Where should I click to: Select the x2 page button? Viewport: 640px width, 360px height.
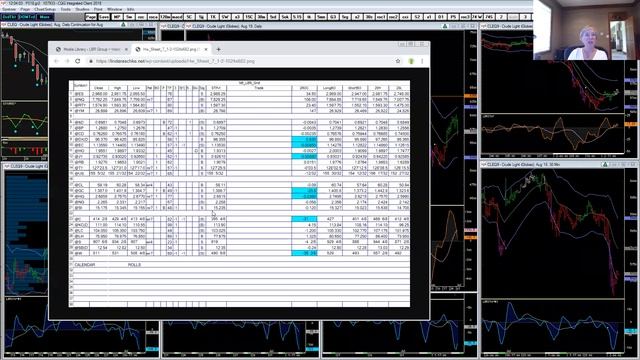pyautogui.click(x=357, y=17)
